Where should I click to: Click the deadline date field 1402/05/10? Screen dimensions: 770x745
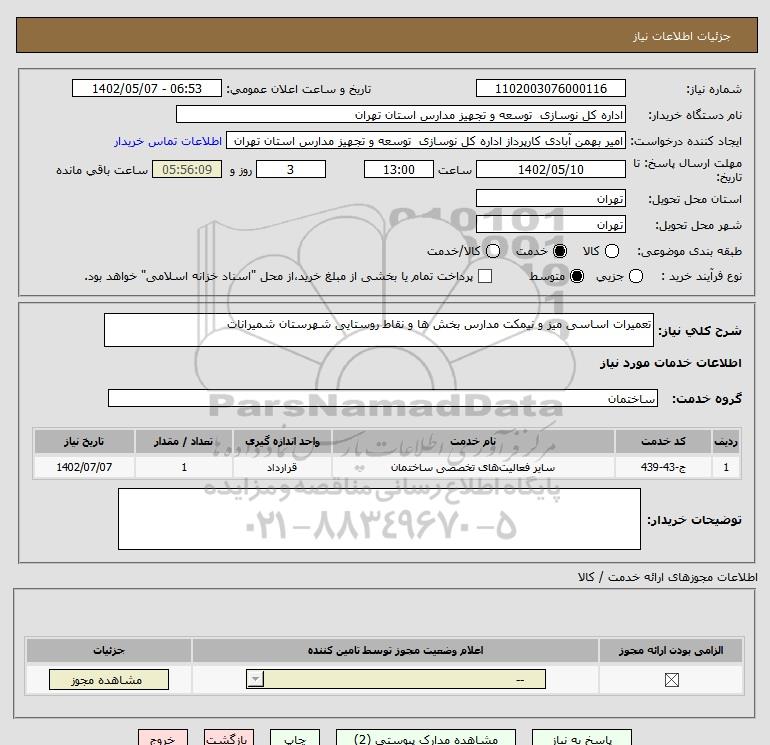coord(550,169)
